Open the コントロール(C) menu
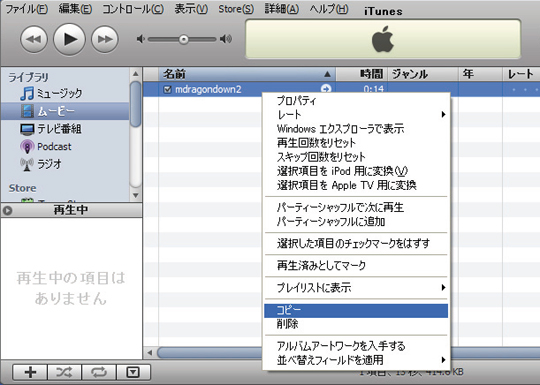The width and height of the screenshot is (540, 385). [133, 9]
